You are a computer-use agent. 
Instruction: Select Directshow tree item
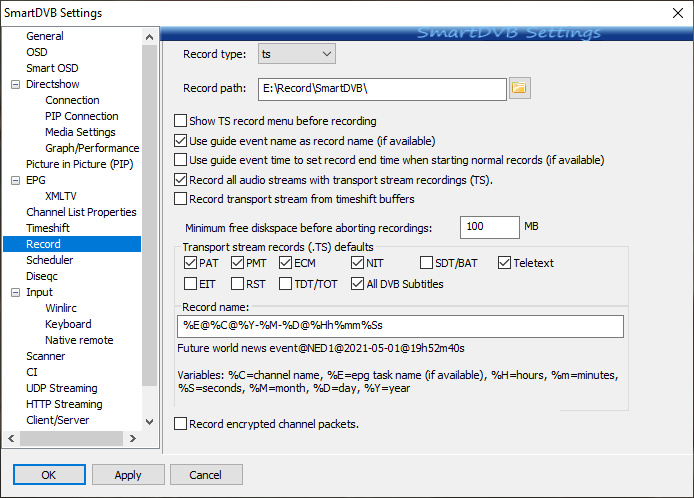[53, 84]
